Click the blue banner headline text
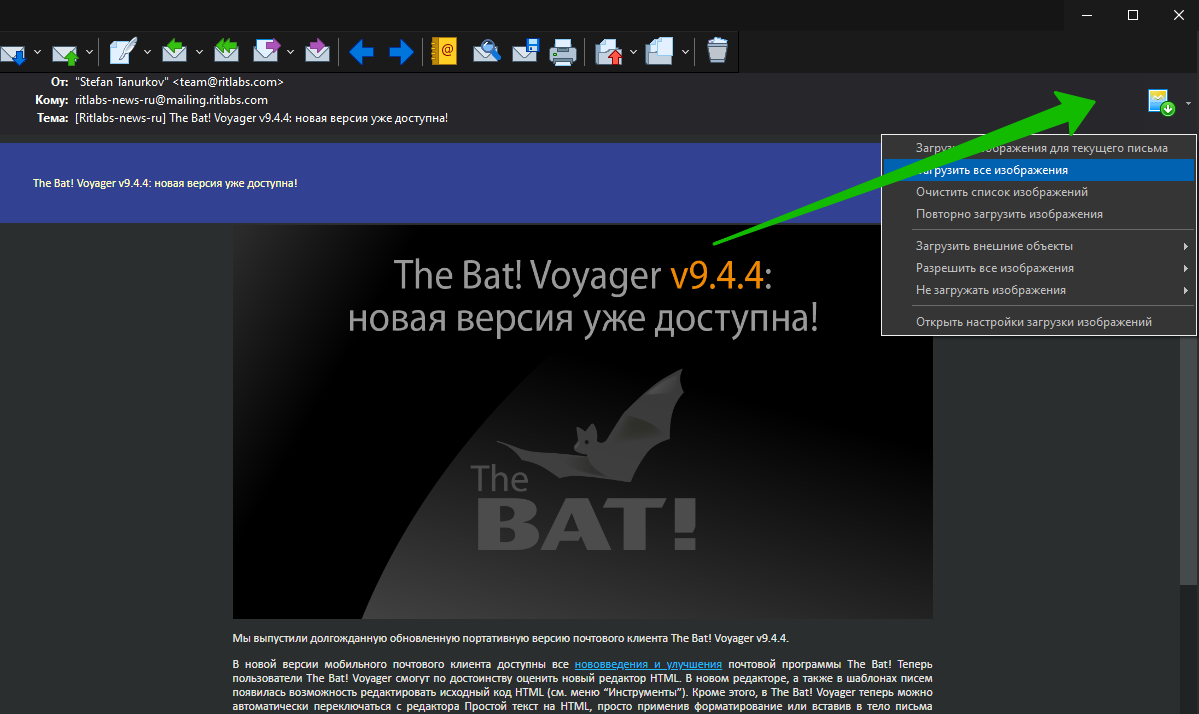 coord(165,183)
